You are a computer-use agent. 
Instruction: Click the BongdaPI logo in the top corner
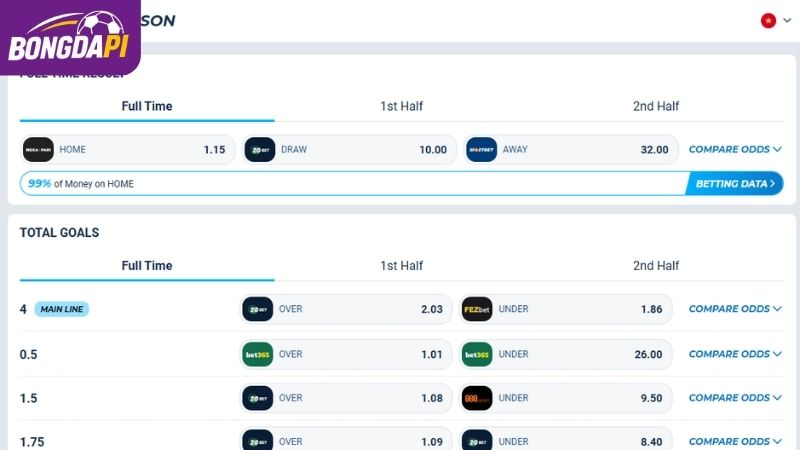pyautogui.click(x=70, y=37)
